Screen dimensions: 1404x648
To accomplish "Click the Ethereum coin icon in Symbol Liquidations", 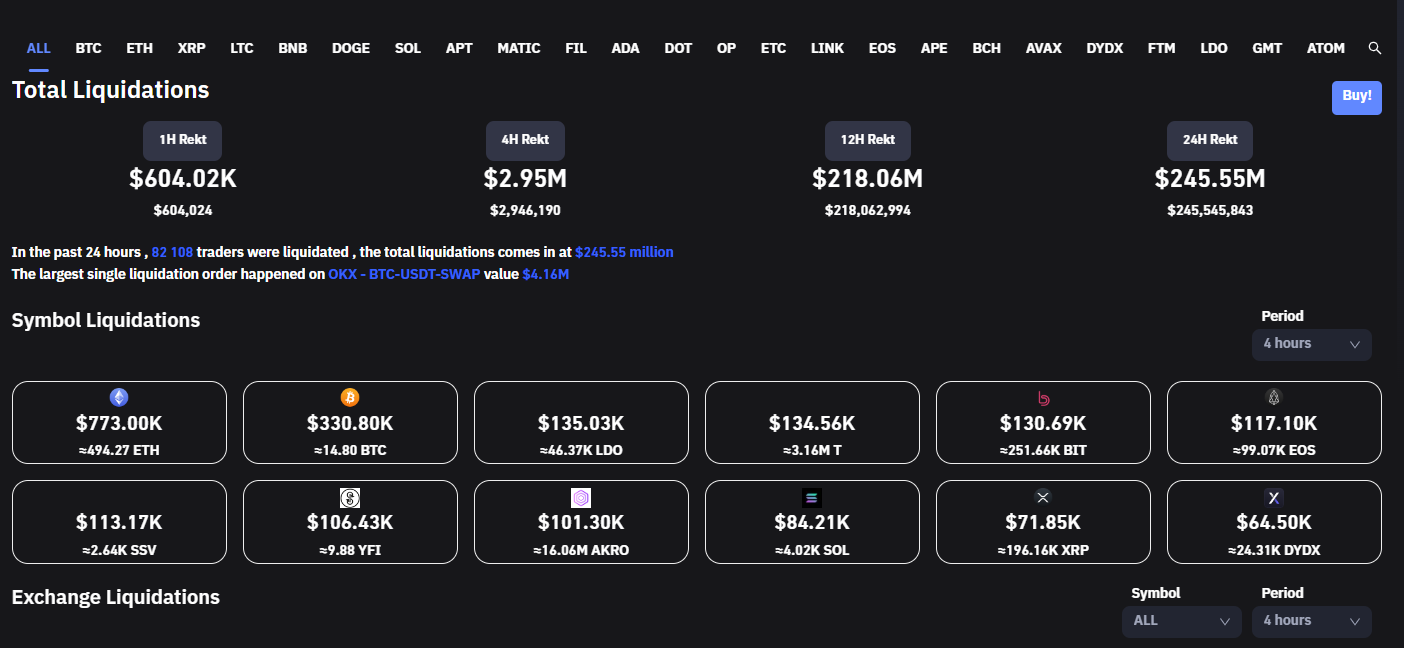I will 119,396.
